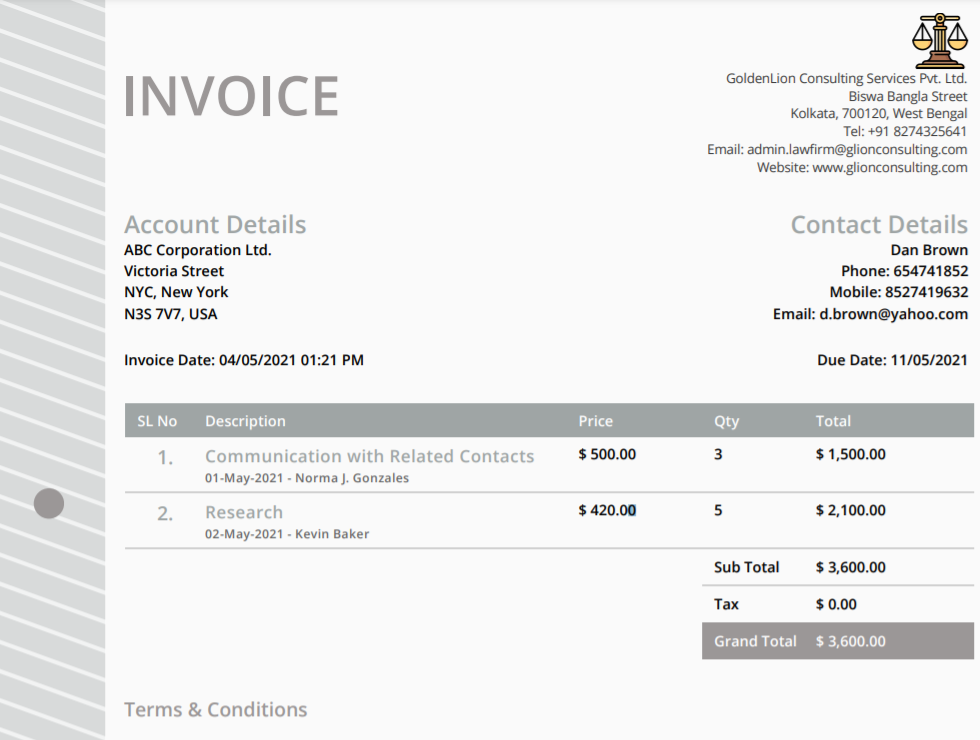Click the $ 500.00 price
Image resolution: width=980 pixels, height=740 pixels.
pos(607,454)
